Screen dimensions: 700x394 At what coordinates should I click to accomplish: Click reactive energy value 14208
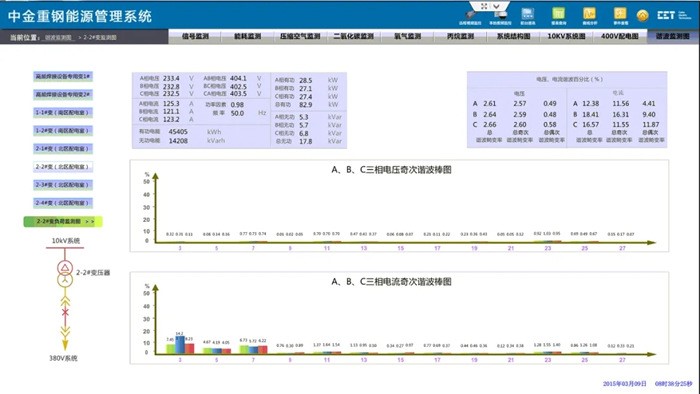pyautogui.click(x=178, y=141)
